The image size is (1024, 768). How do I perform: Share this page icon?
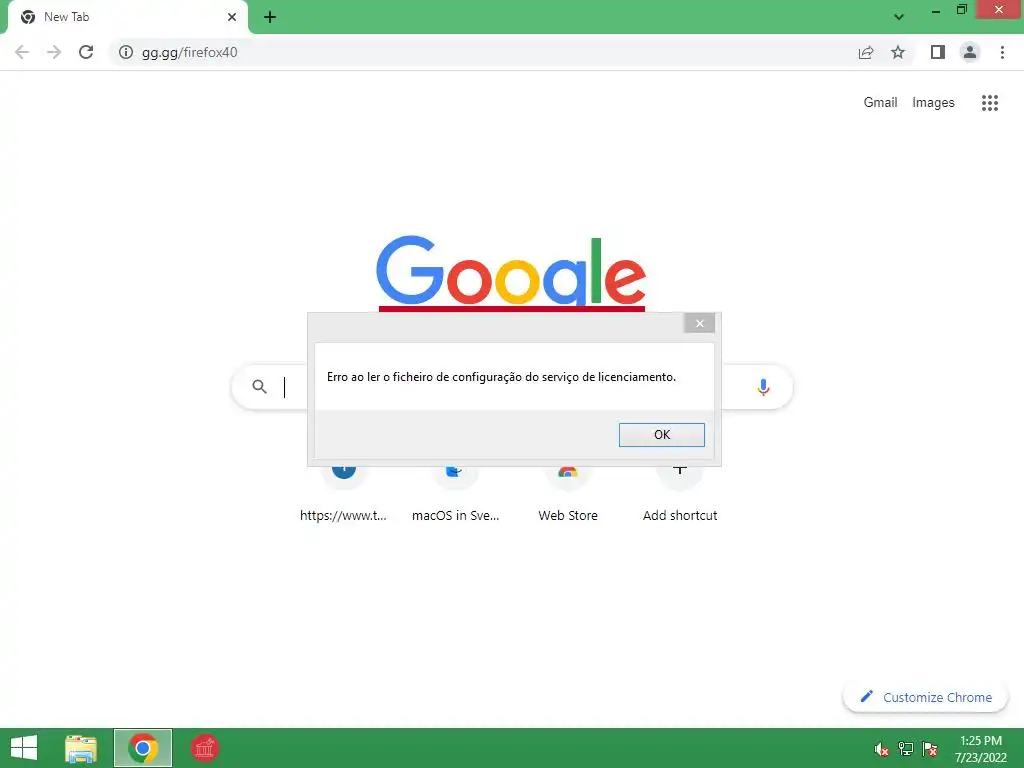pyautogui.click(x=866, y=52)
